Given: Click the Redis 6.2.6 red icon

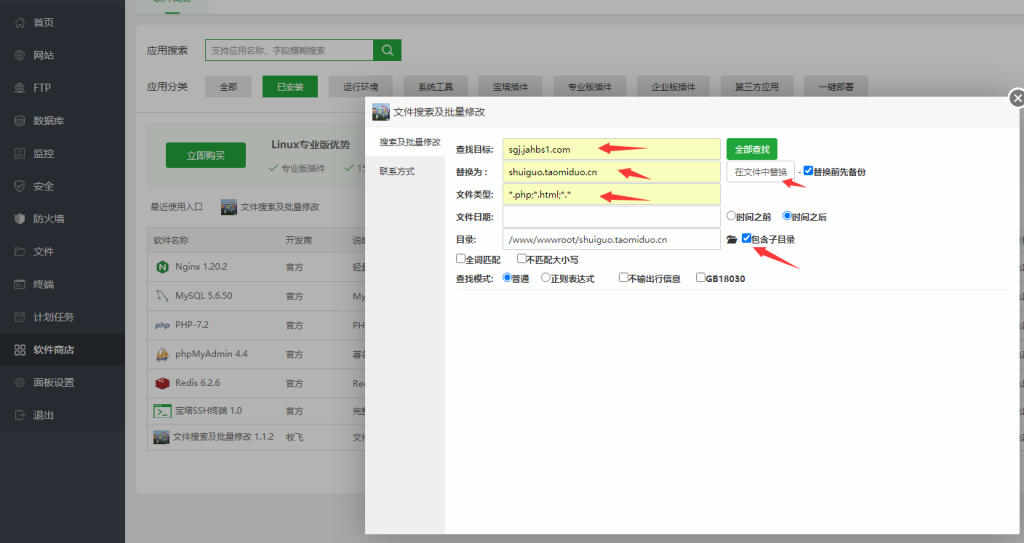Looking at the screenshot, I should click(161, 383).
